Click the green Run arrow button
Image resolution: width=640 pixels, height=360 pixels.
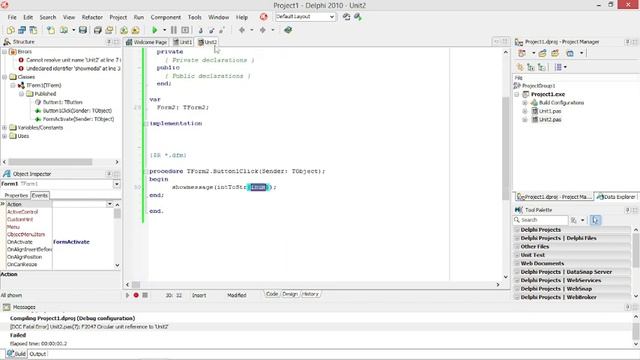pyautogui.click(x=155, y=30)
